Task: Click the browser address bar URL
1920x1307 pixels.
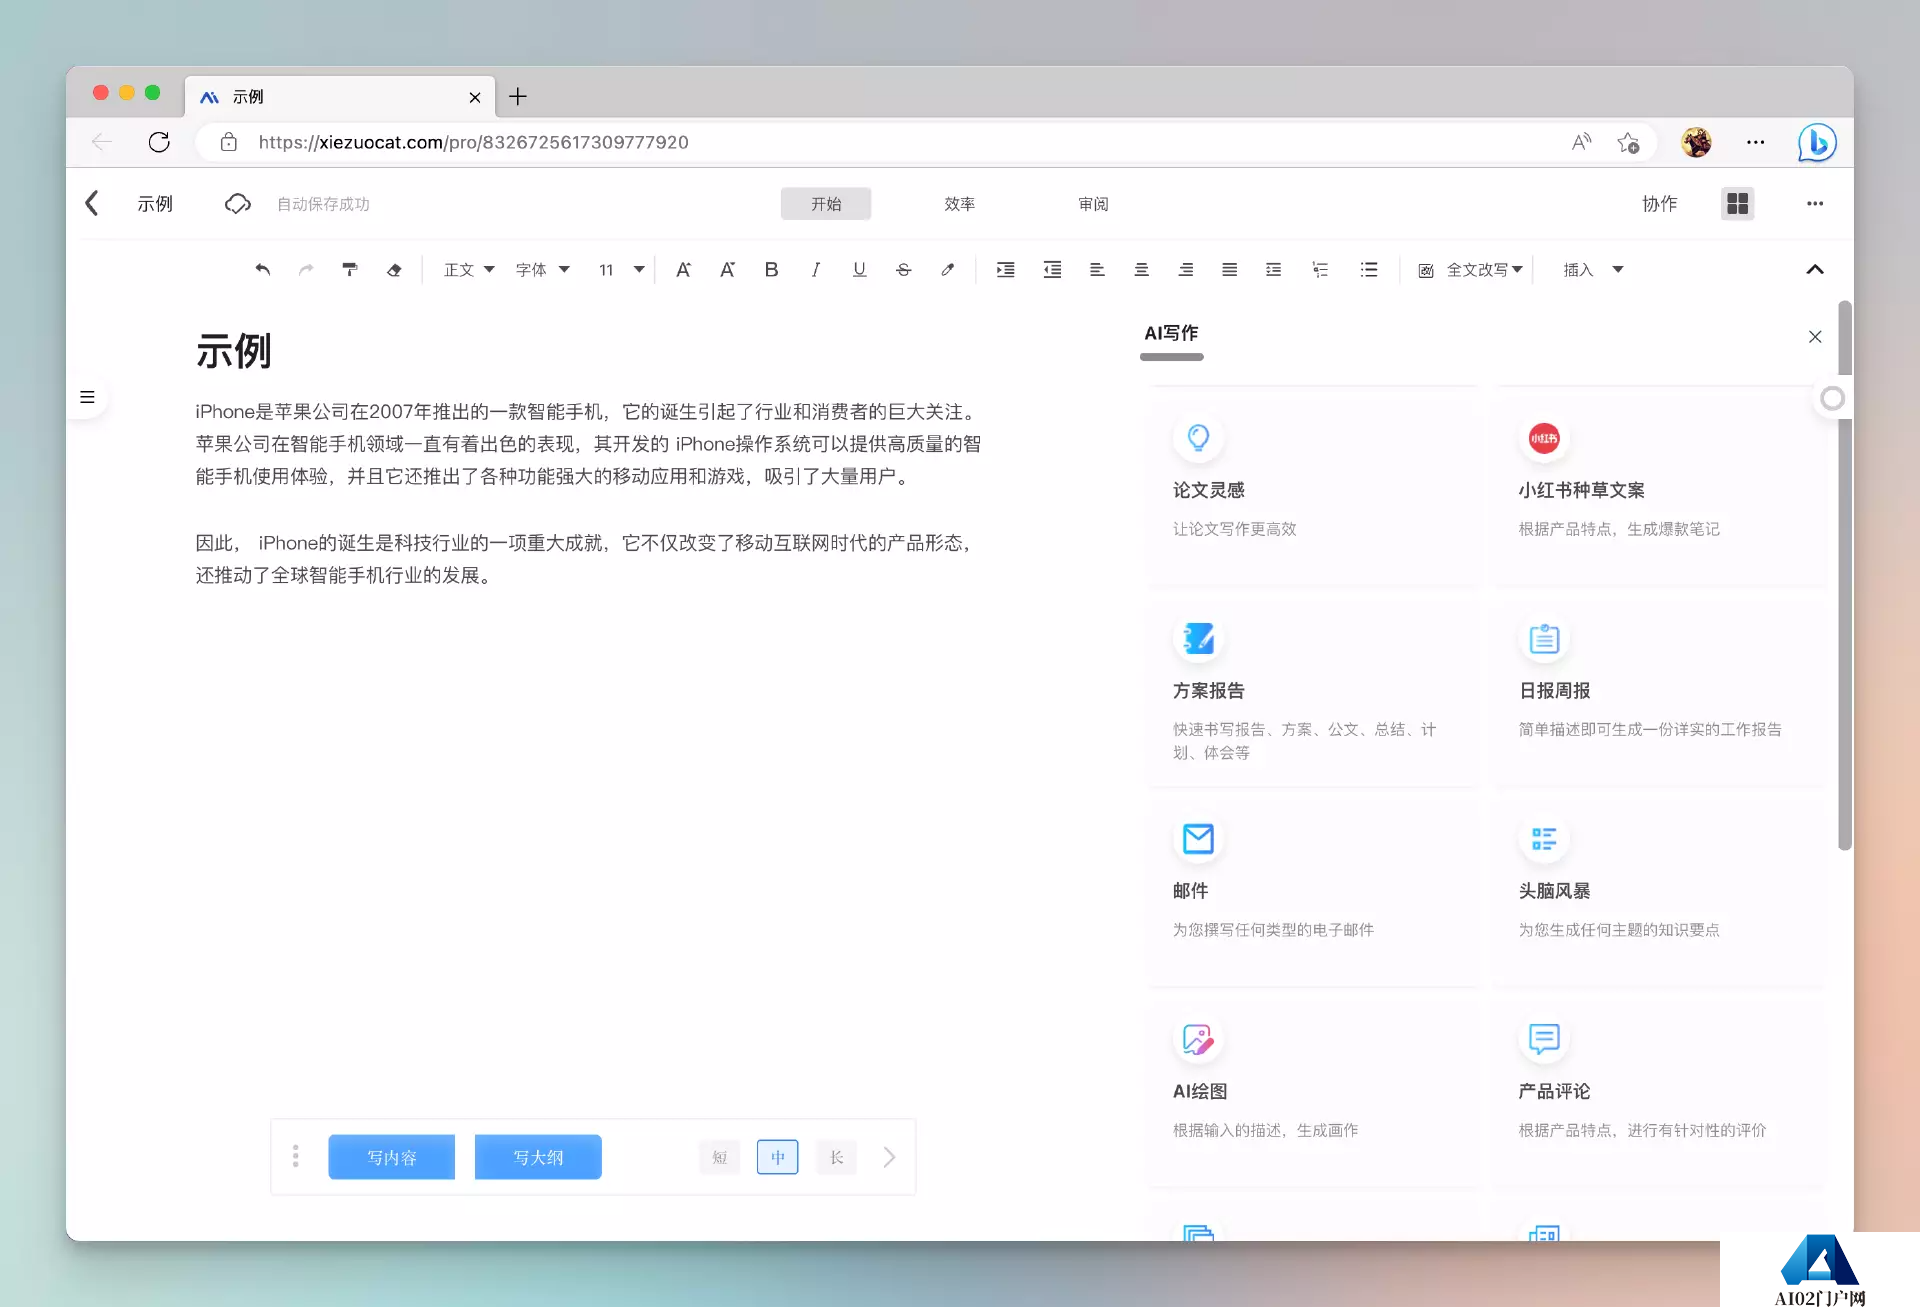Action: click(473, 142)
